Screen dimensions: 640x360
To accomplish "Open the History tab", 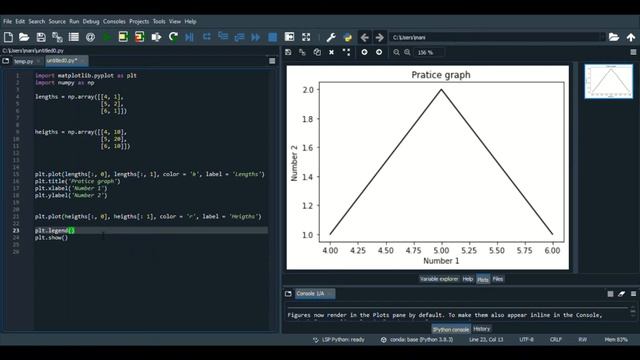I will (x=482, y=329).
